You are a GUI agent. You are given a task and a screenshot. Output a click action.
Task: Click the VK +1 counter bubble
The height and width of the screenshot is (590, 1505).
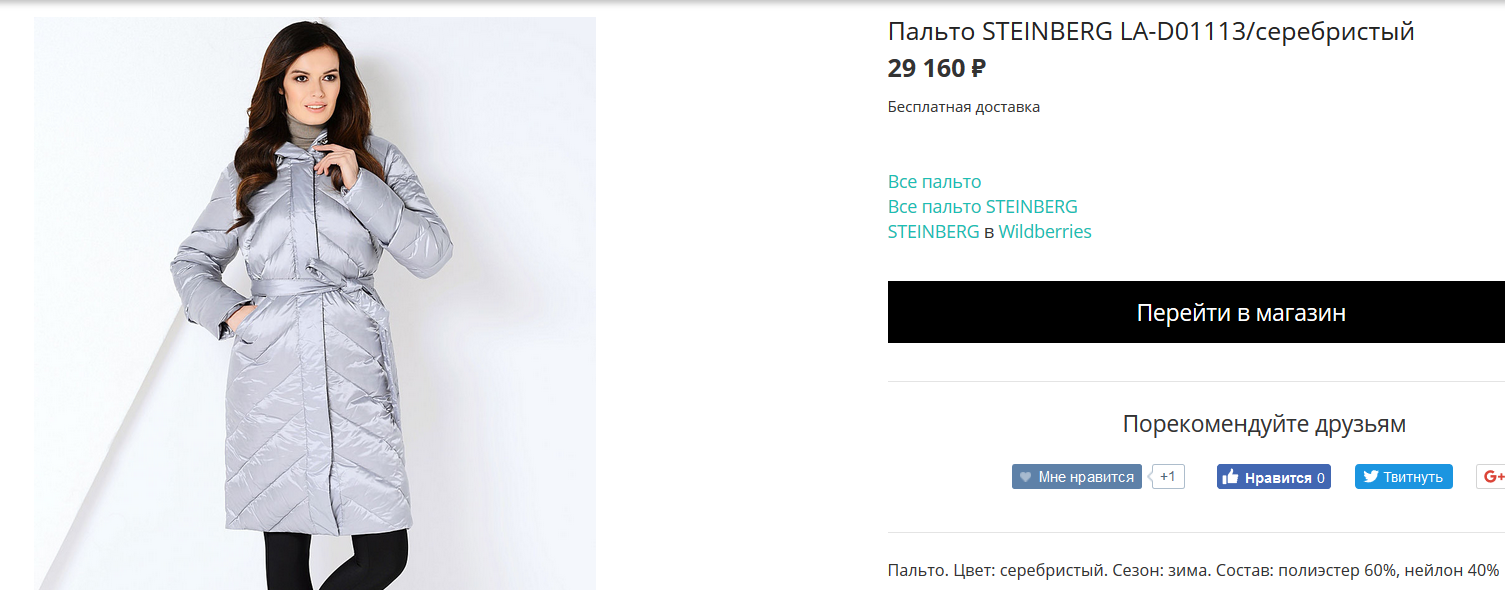[x=1168, y=476]
